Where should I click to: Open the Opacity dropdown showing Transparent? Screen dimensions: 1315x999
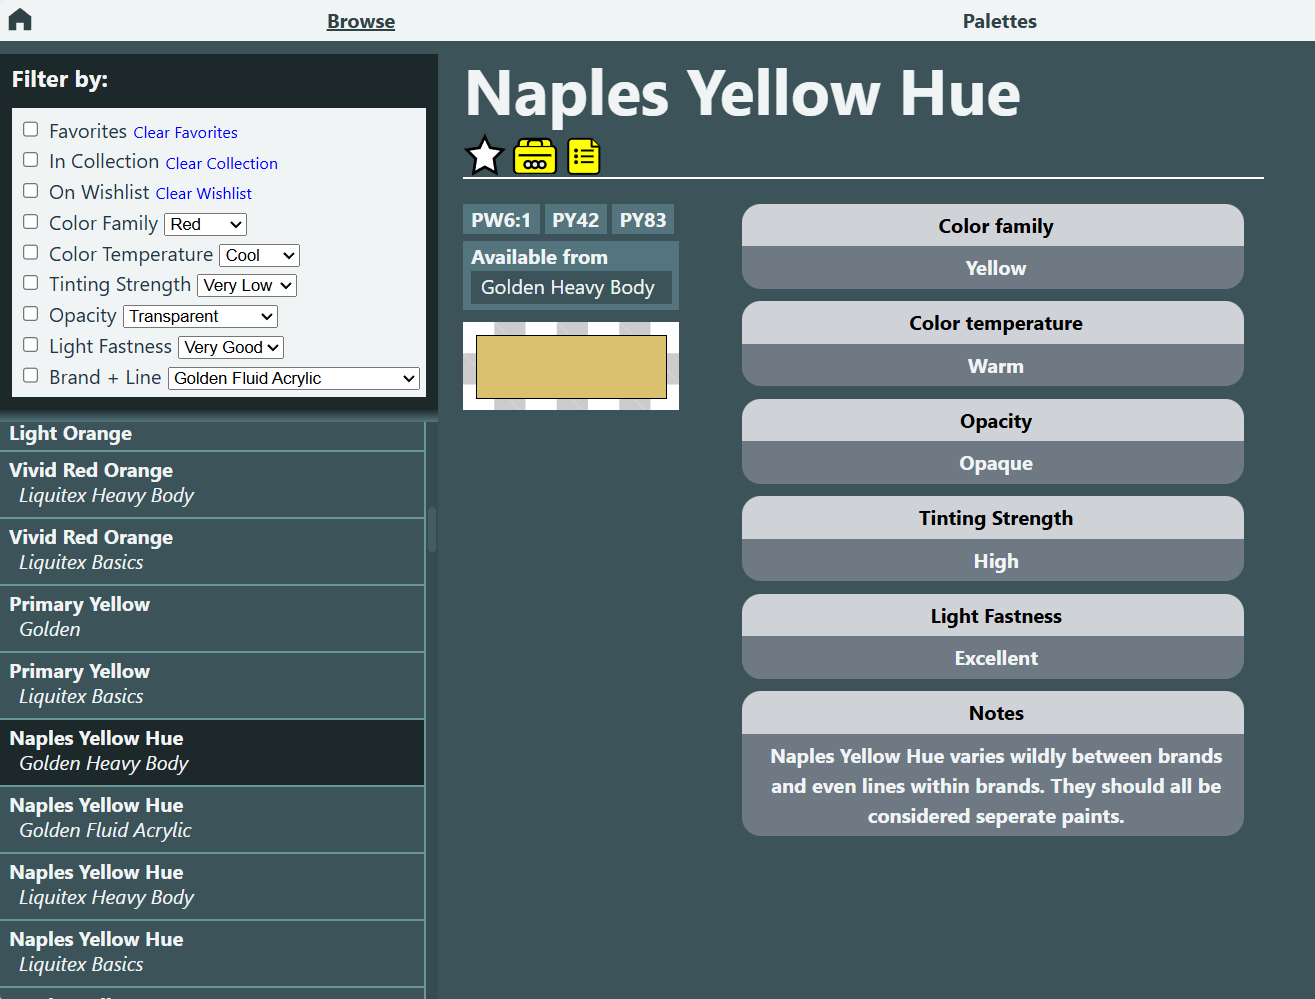200,316
